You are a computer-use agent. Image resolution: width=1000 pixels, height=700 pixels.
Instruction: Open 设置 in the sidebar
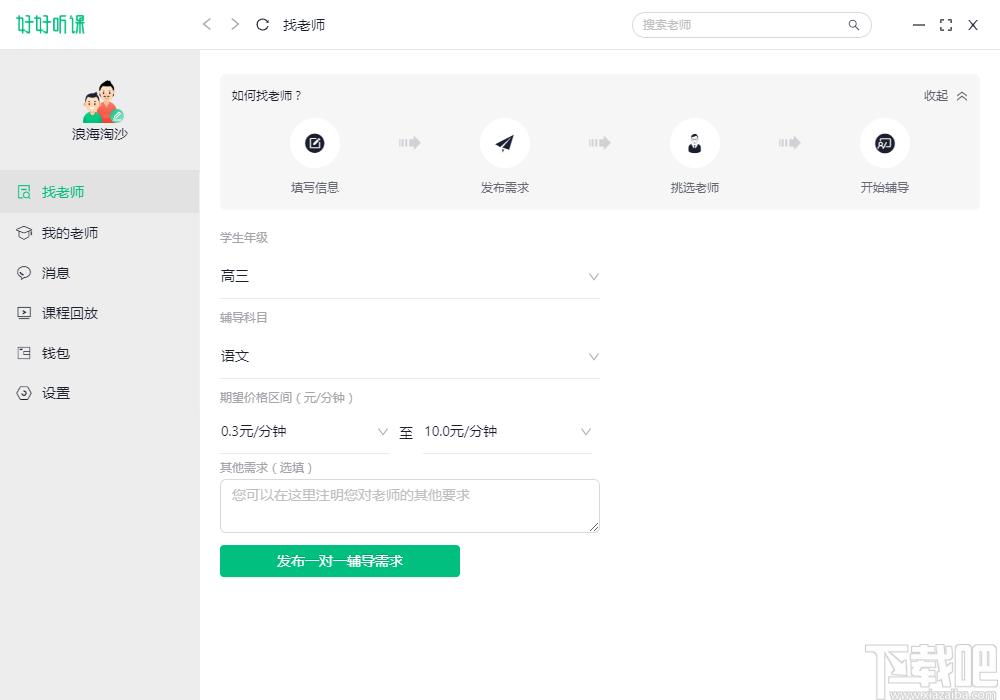99,393
